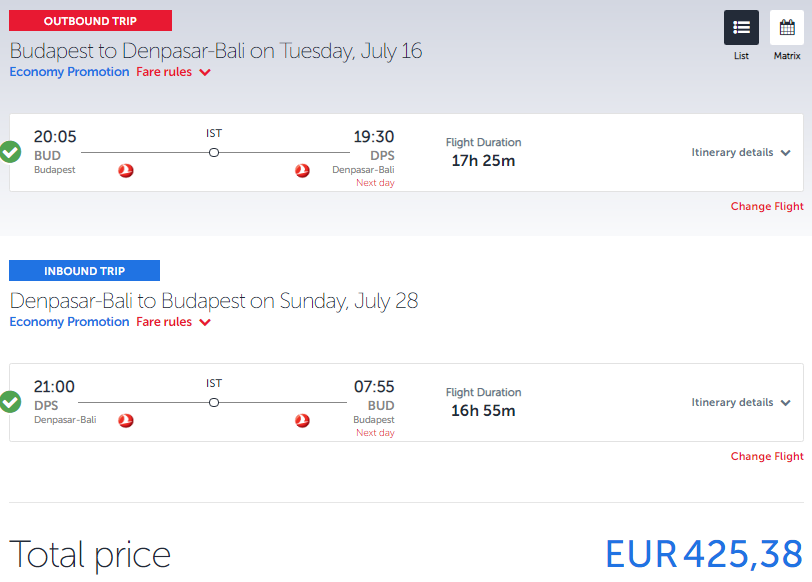812x582 pixels.
Task: Expand inbound Fare rules dropdown
Action: (173, 322)
